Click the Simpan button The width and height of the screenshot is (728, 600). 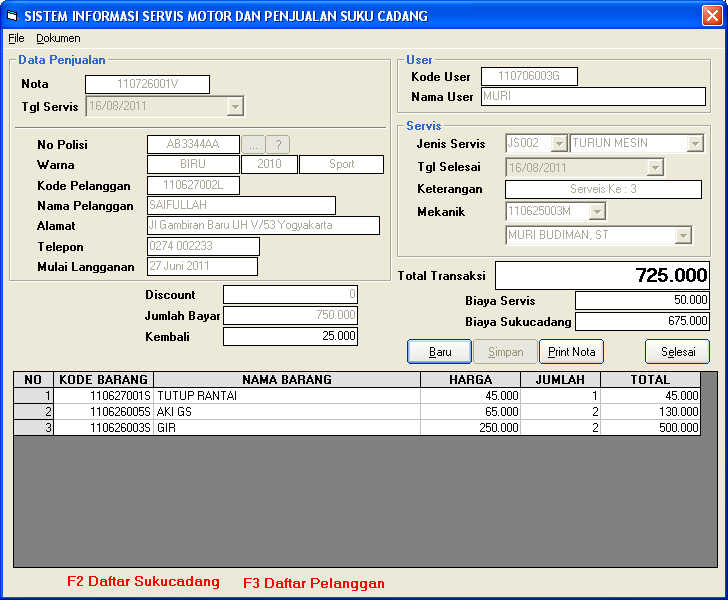505,352
